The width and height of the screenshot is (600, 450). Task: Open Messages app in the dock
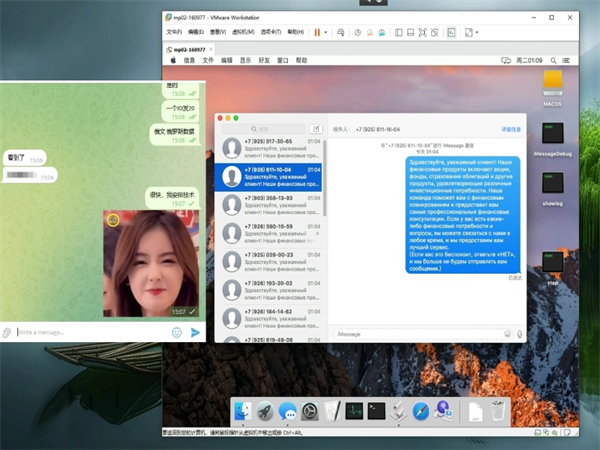(288, 410)
